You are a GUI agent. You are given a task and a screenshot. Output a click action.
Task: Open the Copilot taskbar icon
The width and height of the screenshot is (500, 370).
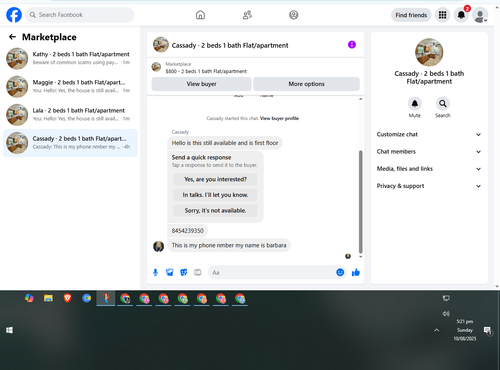[x=29, y=298]
